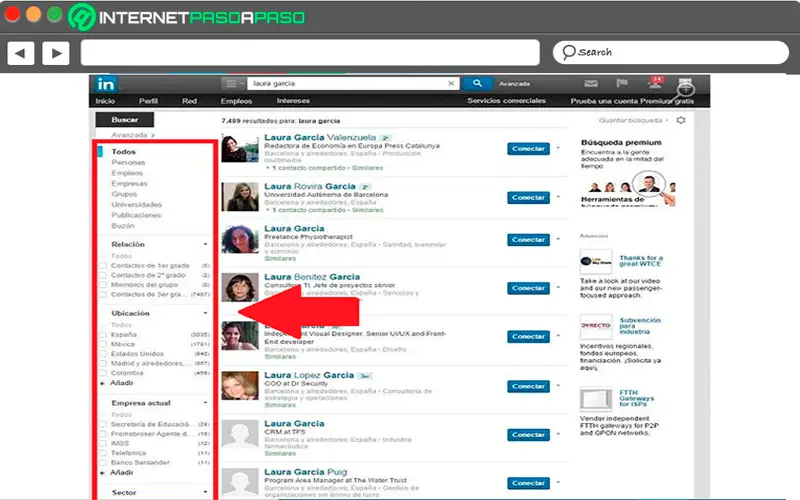Open dropdown arrow next to Laura Benitez Garcia's Conectar
The height and width of the screenshot is (500, 800).
coord(558,288)
